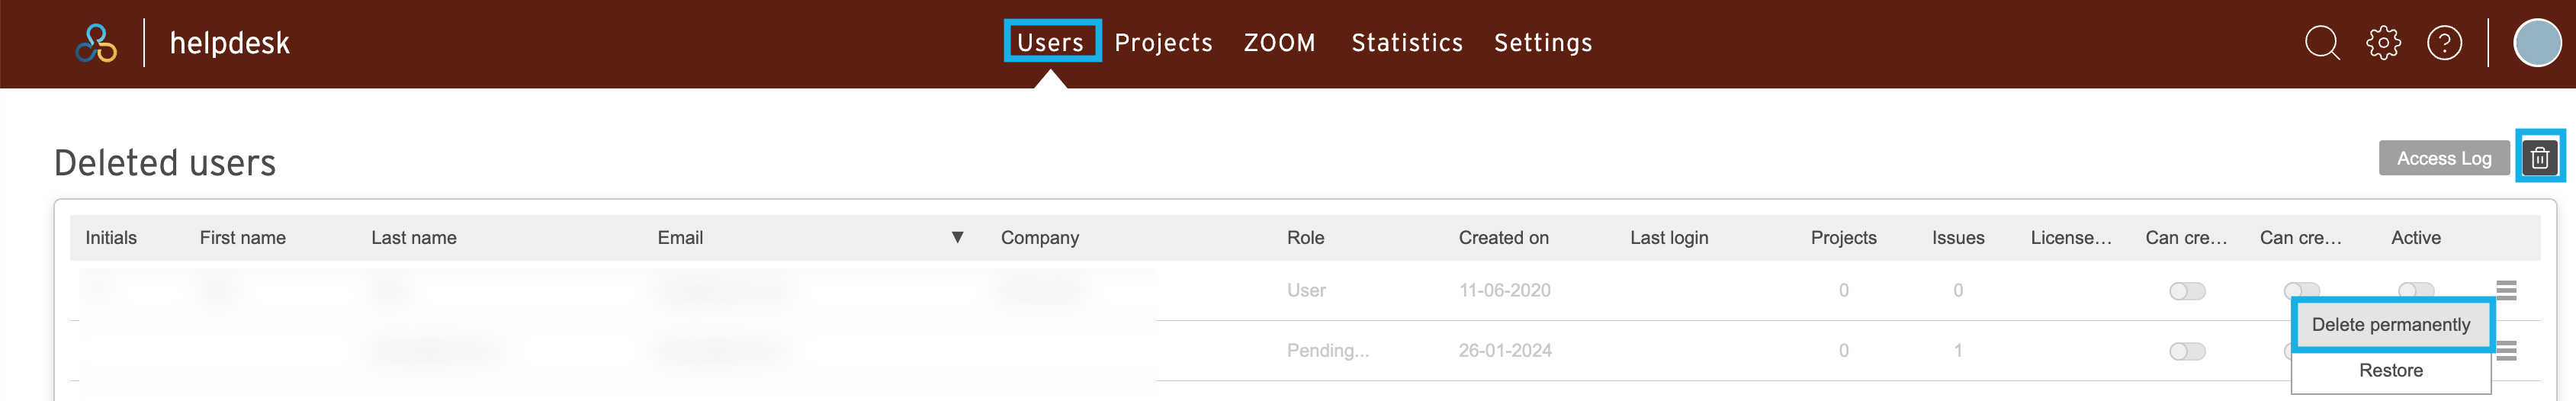Open the hamburger menu for first row
This screenshot has height=401, width=2576.
2506,290
